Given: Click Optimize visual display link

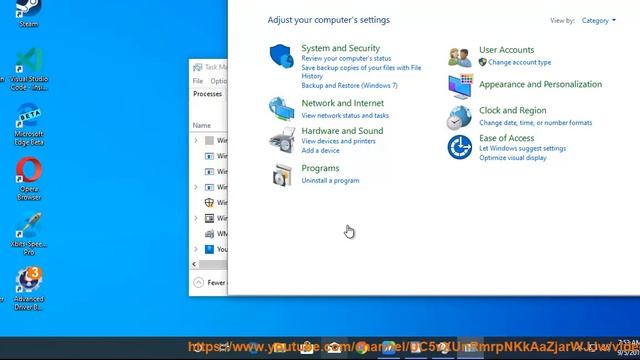Looking at the screenshot, I should [513, 158].
